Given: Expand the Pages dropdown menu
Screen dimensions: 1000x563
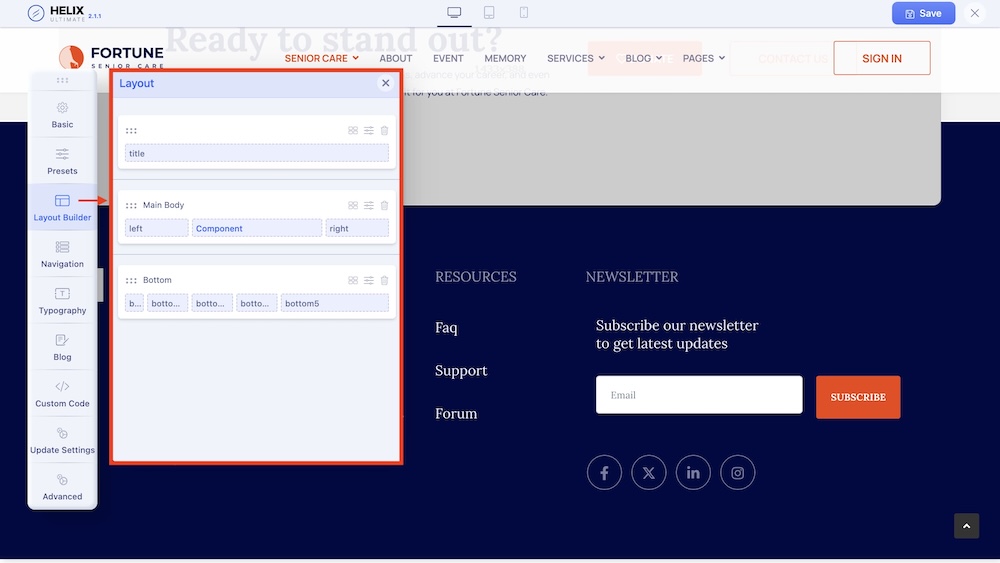Looking at the screenshot, I should 704,58.
